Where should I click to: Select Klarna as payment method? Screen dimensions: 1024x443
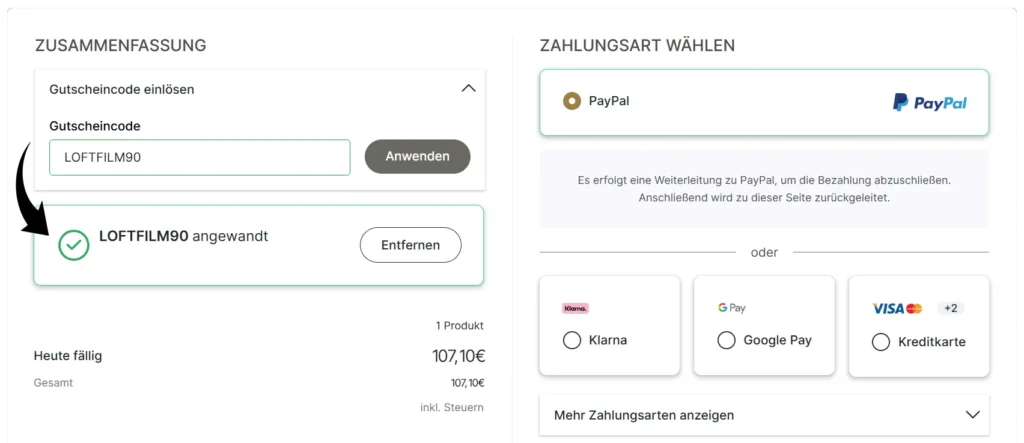[572, 340]
